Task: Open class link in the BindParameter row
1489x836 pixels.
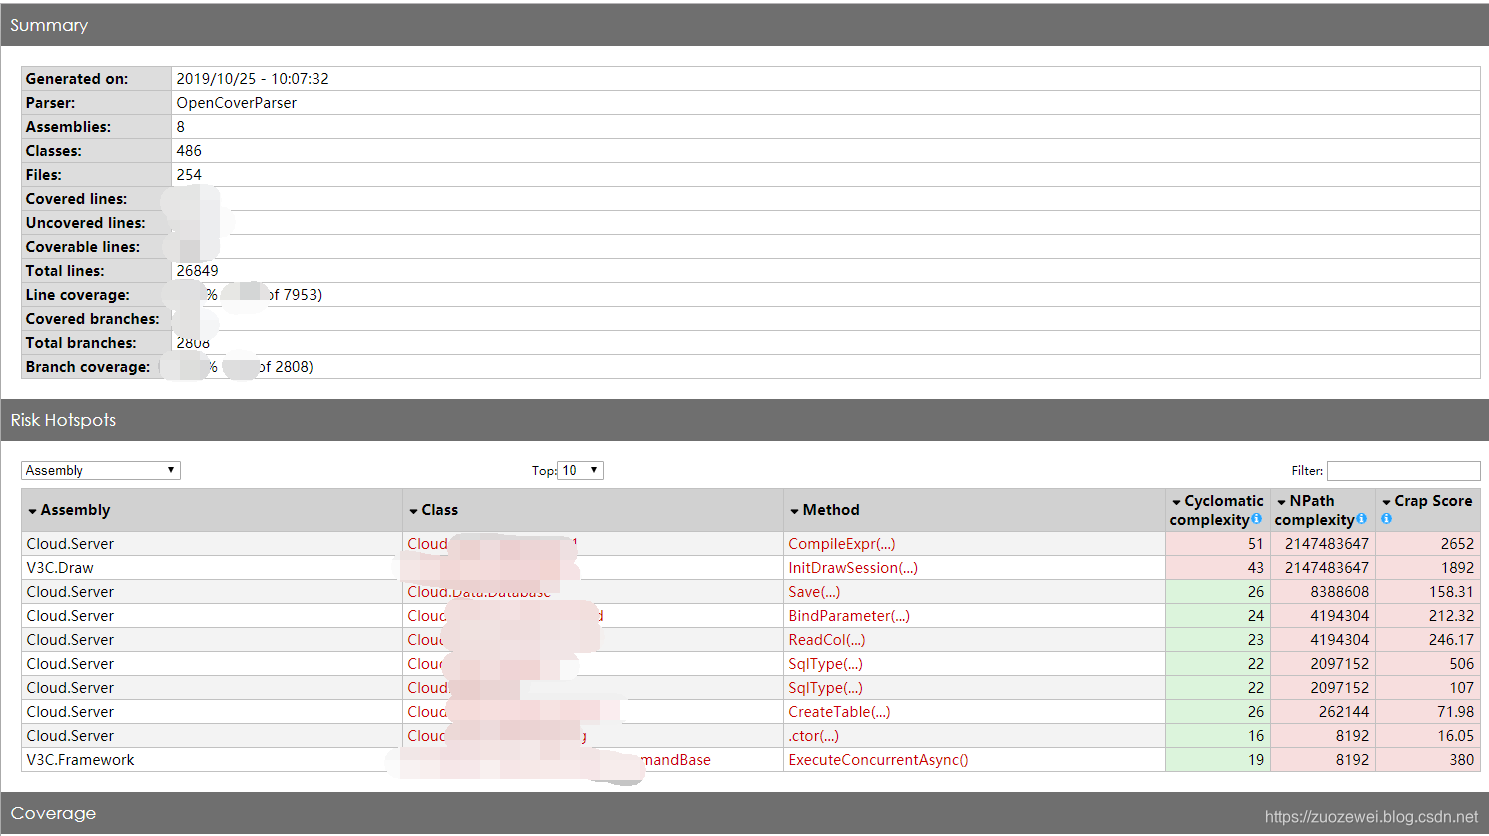Action: [505, 616]
